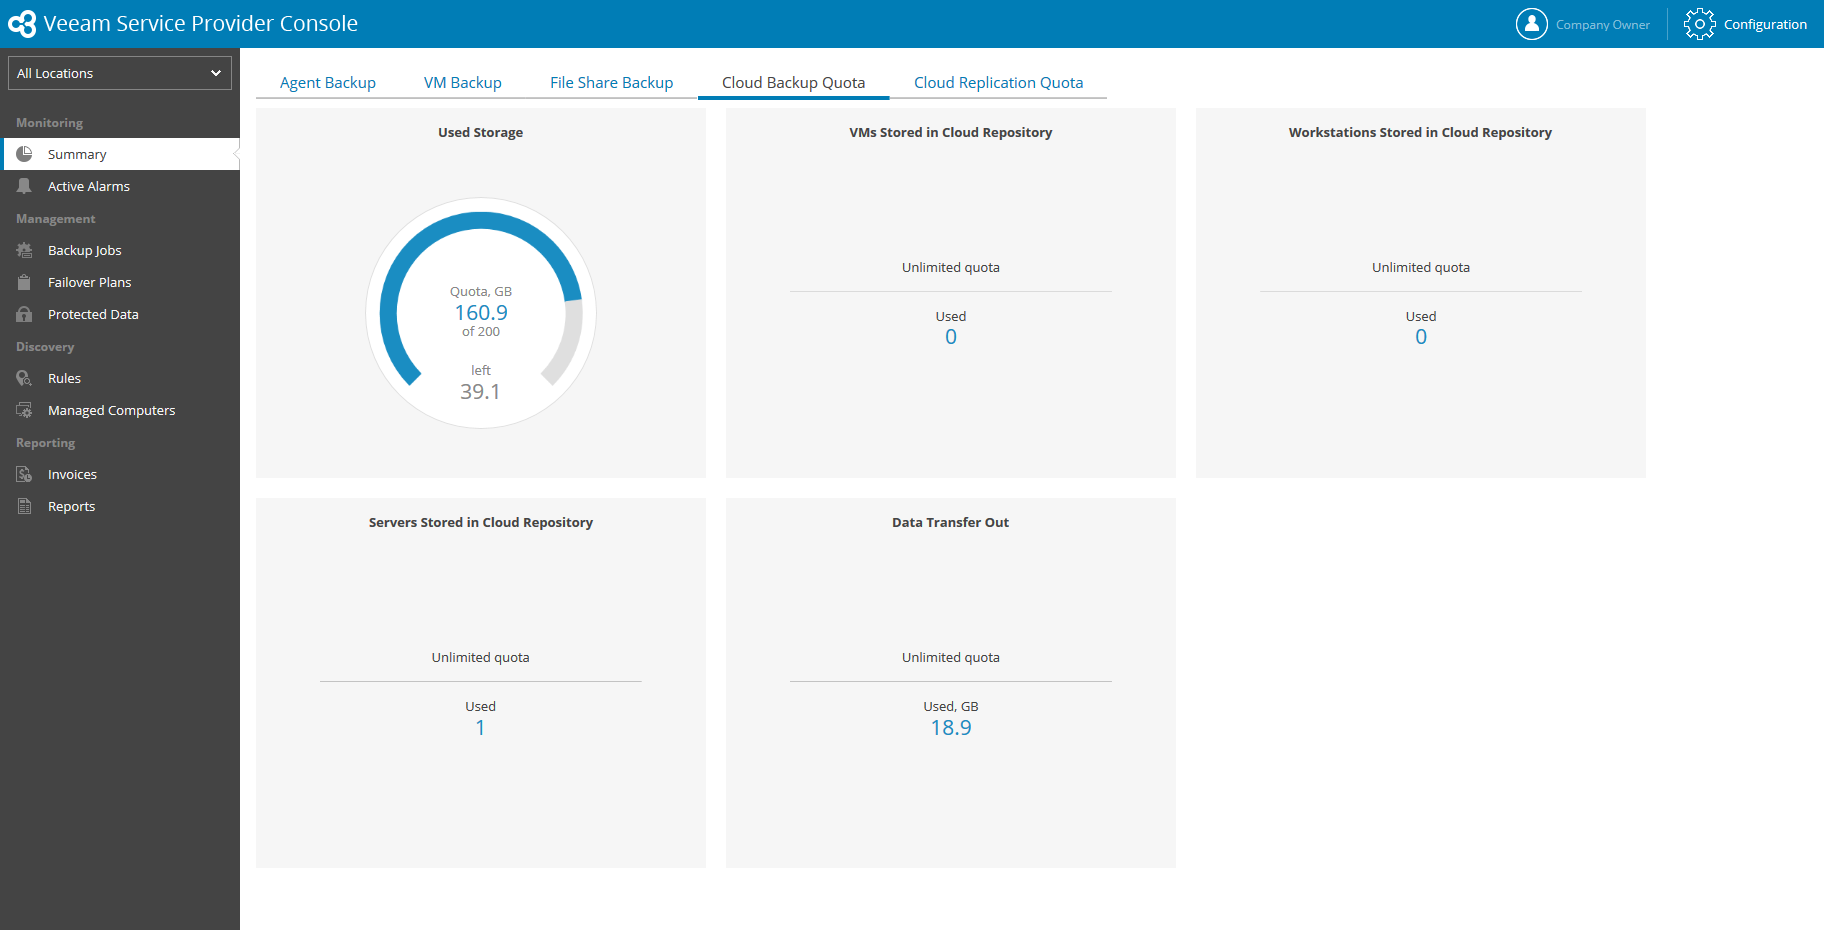Open the File Share Backup tab
The image size is (1824, 930).
612,82
